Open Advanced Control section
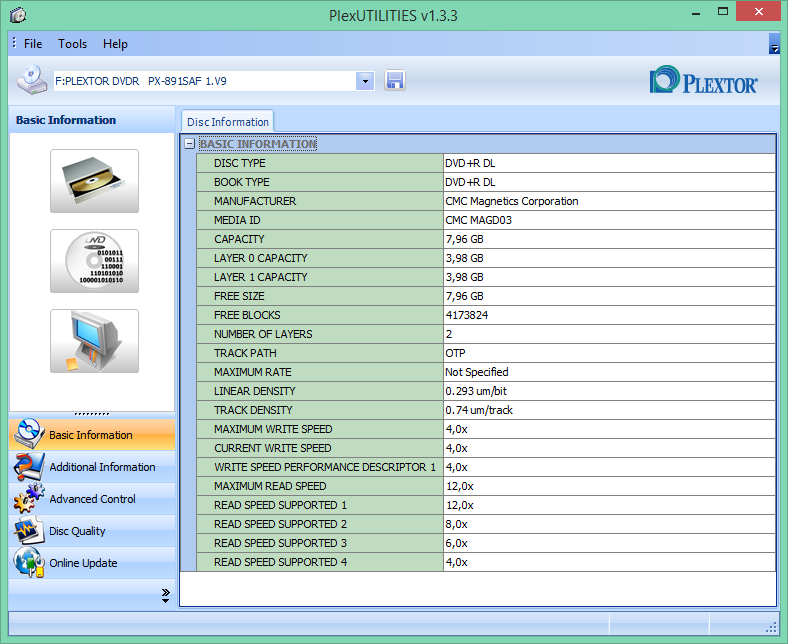This screenshot has height=644, width=788. tap(92, 499)
